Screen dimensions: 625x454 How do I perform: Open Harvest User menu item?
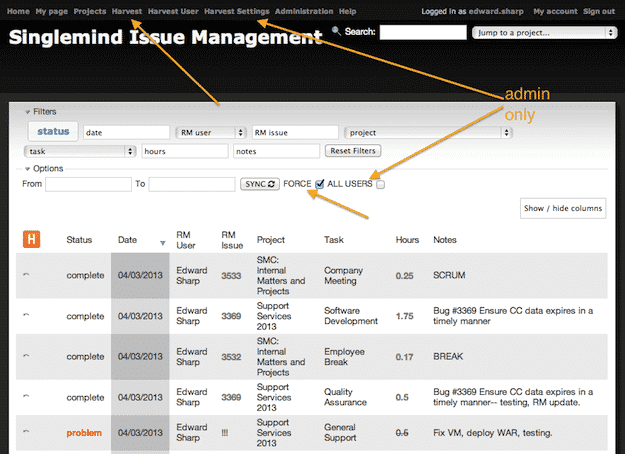[173, 12]
